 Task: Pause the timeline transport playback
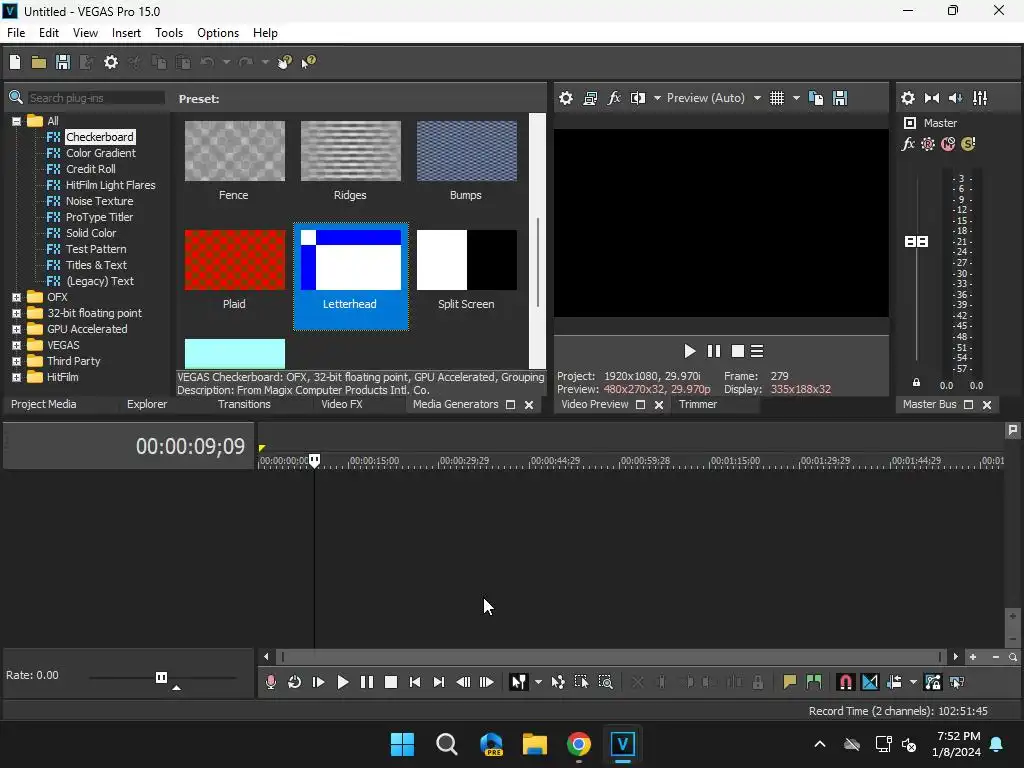click(x=366, y=682)
